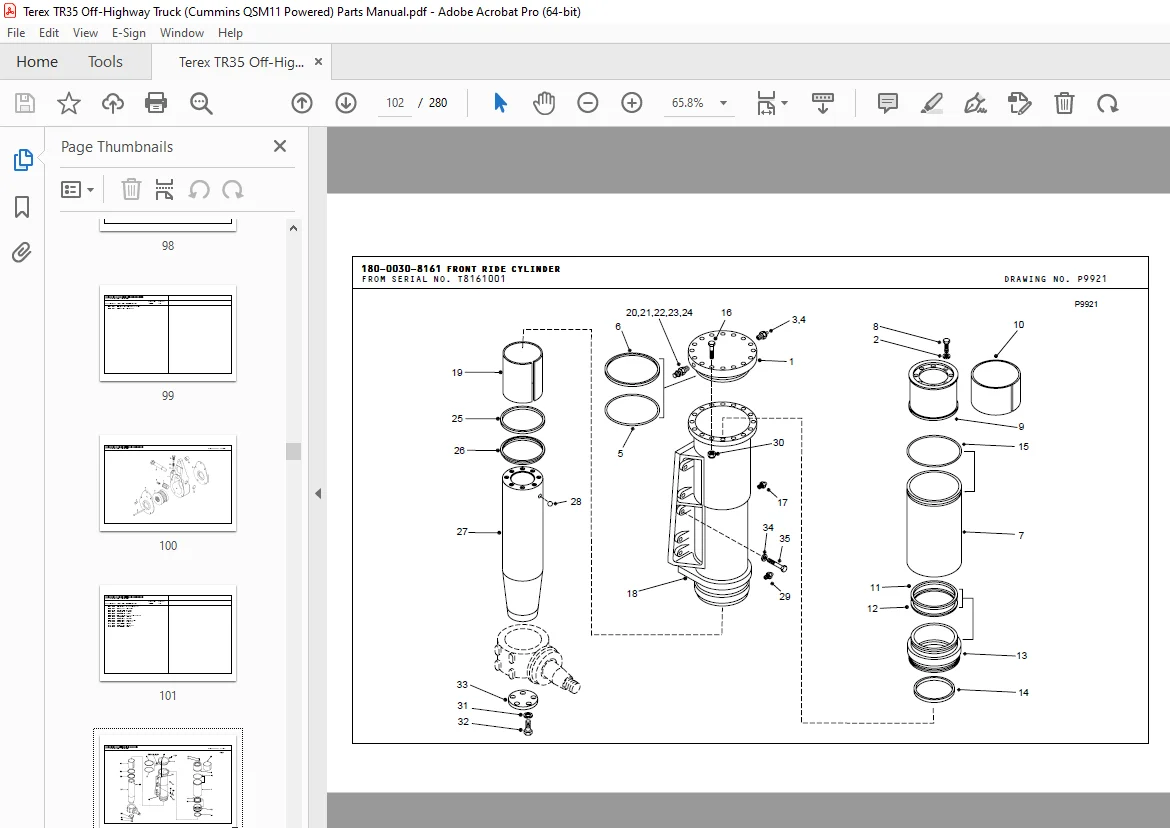1170x828 pixels.
Task: Select page 99 thumbnail
Action: (x=168, y=333)
